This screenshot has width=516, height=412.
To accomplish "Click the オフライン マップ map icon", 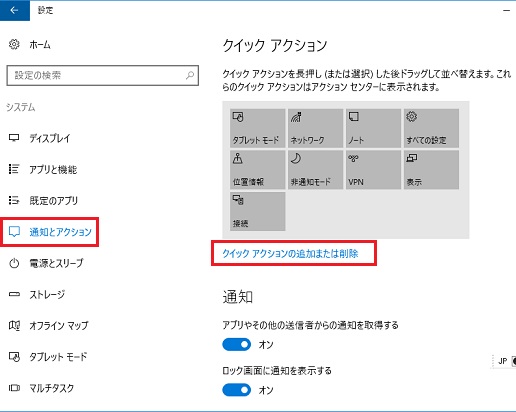I will tap(14, 325).
